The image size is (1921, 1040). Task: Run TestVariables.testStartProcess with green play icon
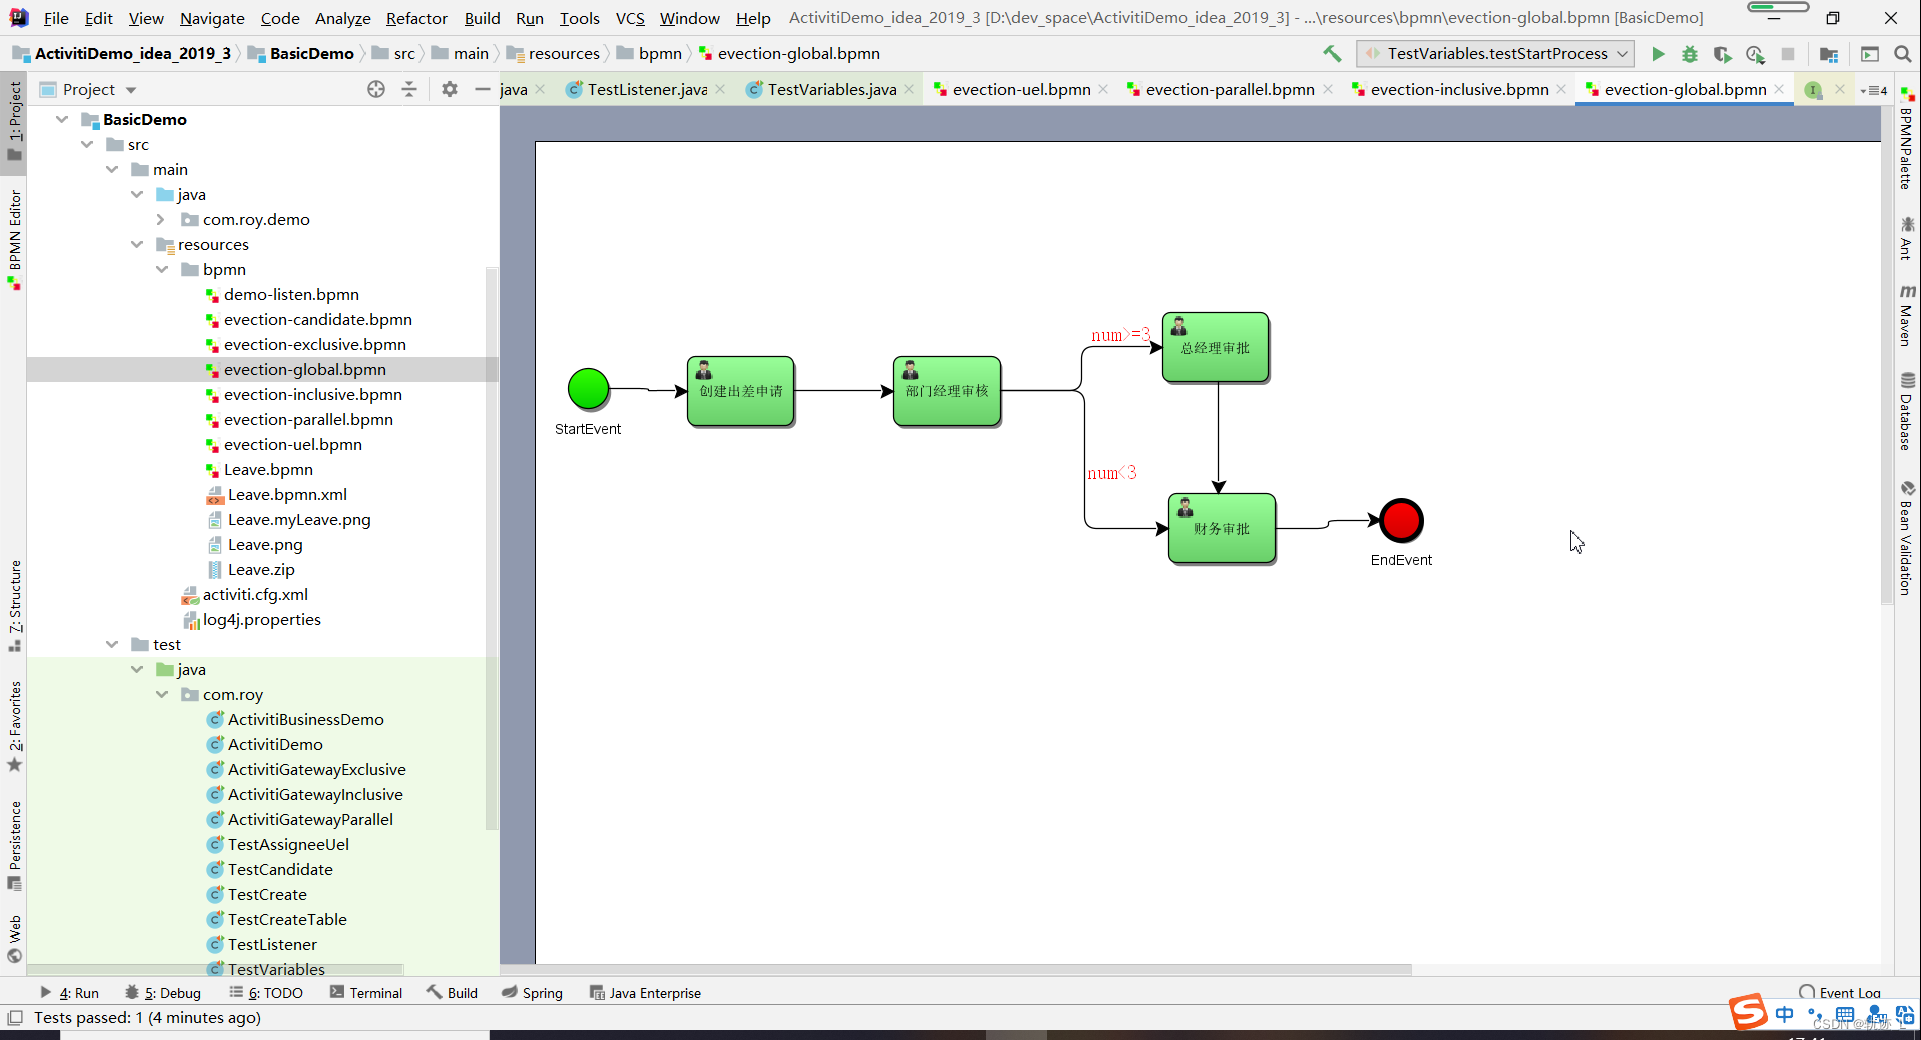click(x=1658, y=54)
